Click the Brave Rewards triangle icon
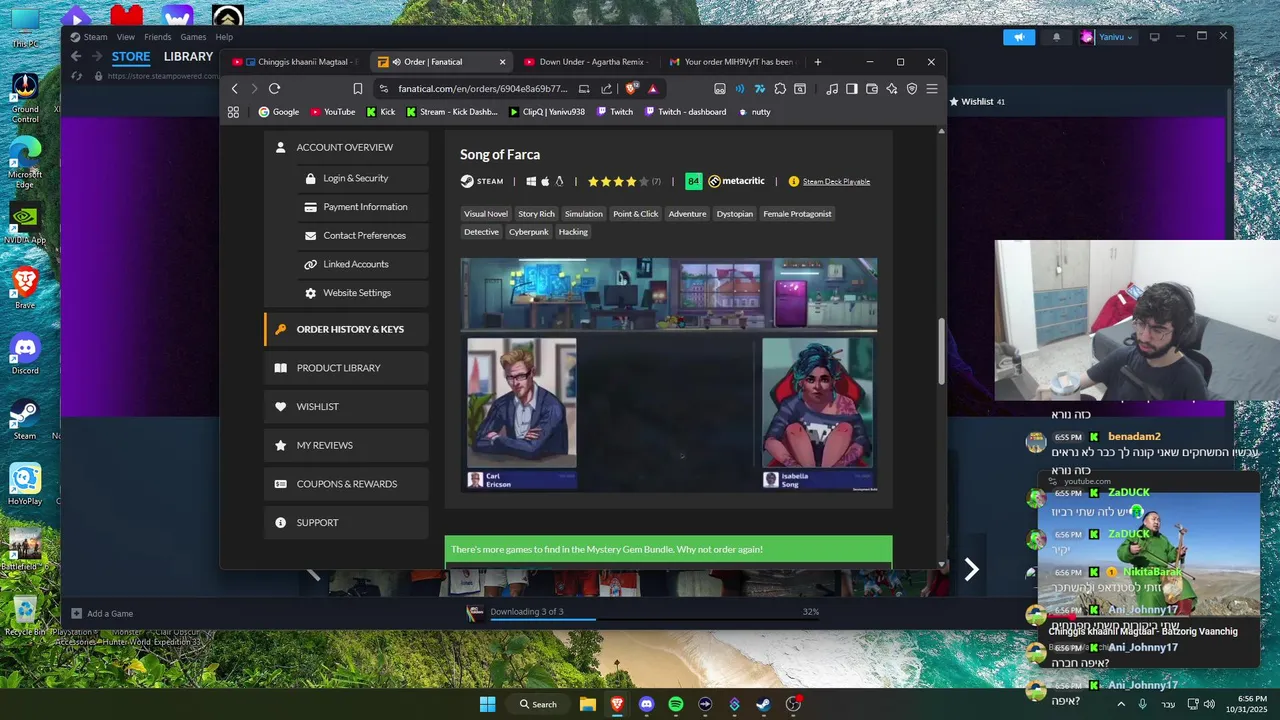This screenshot has height=720, width=1280. [x=652, y=88]
